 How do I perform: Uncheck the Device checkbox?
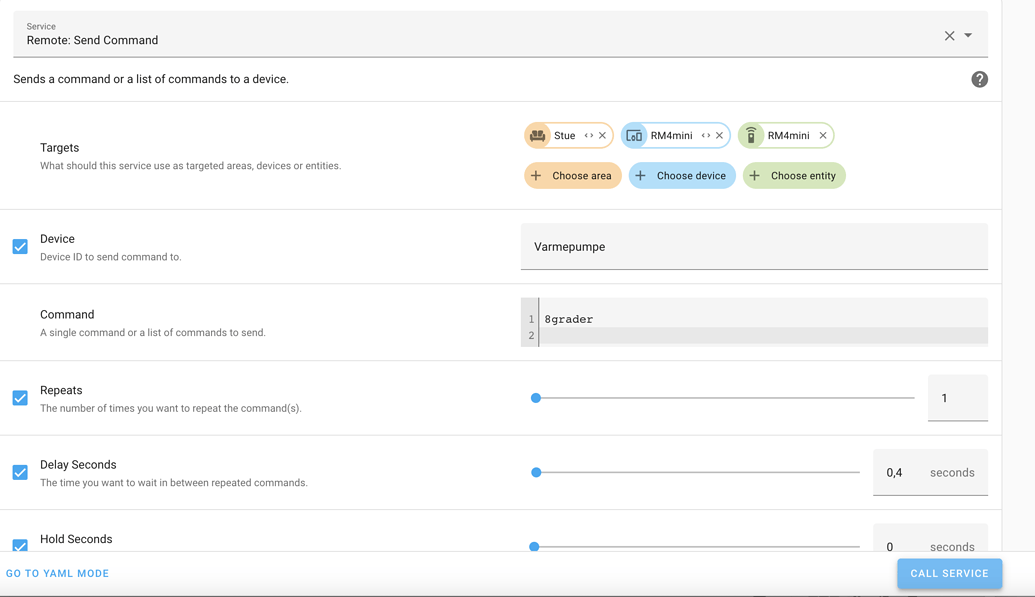(19, 246)
